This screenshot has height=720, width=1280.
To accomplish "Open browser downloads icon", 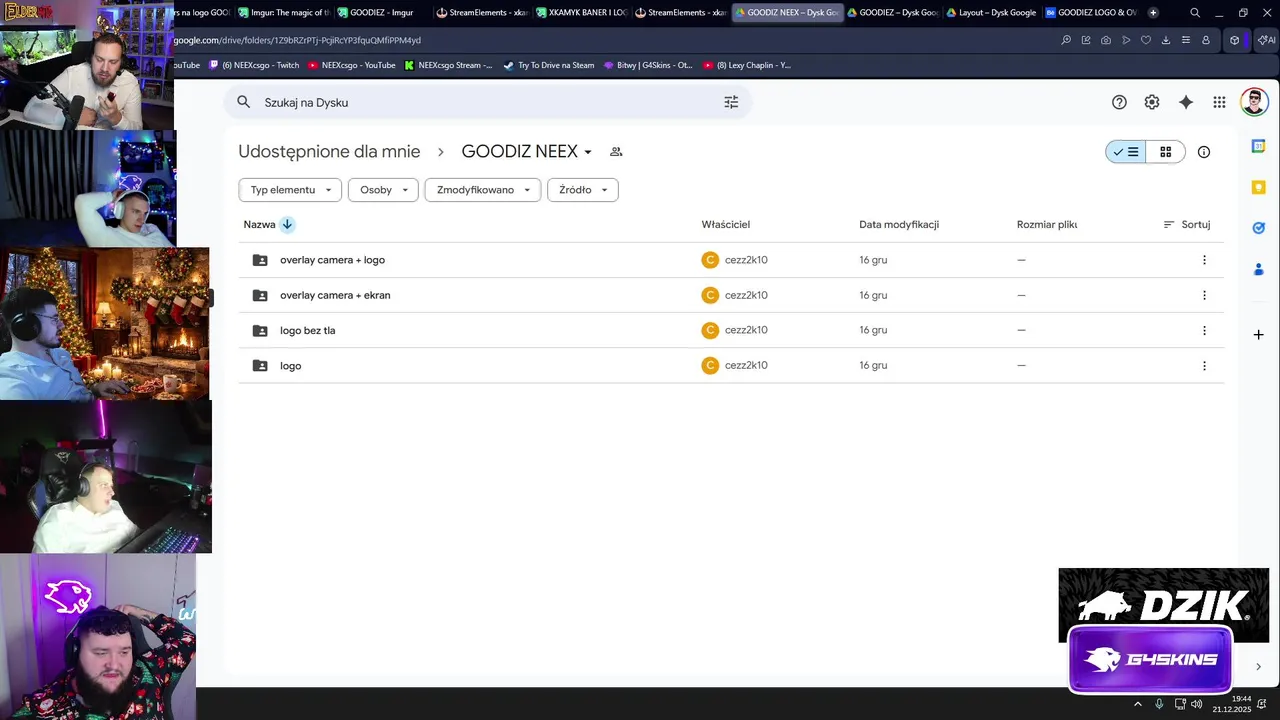I will [1166, 40].
